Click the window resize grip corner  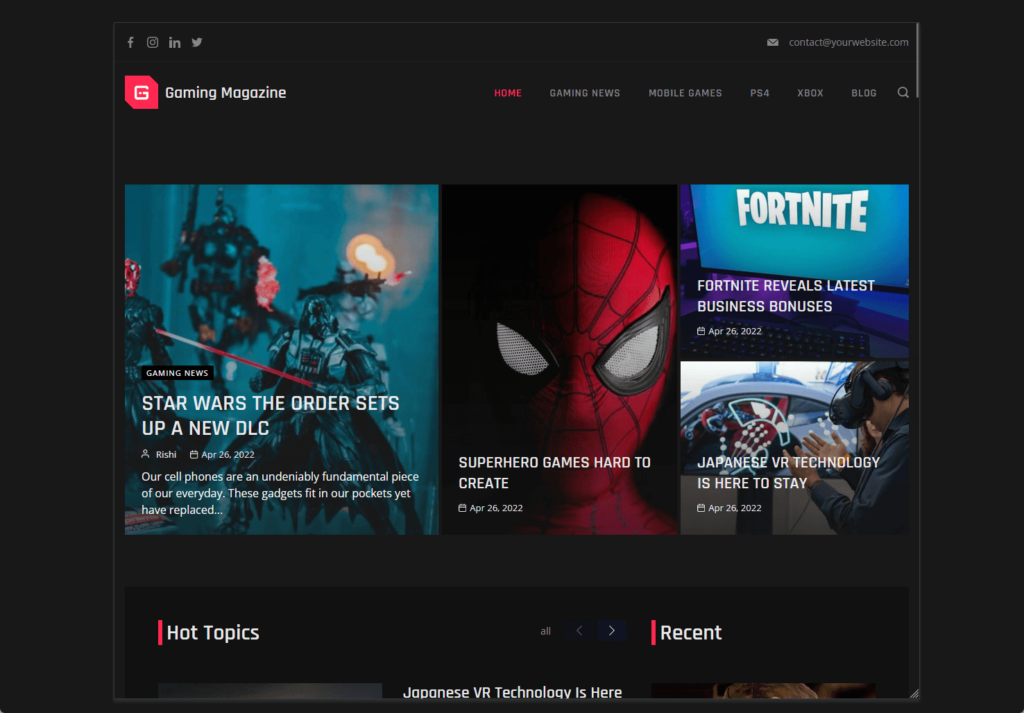tap(914, 694)
